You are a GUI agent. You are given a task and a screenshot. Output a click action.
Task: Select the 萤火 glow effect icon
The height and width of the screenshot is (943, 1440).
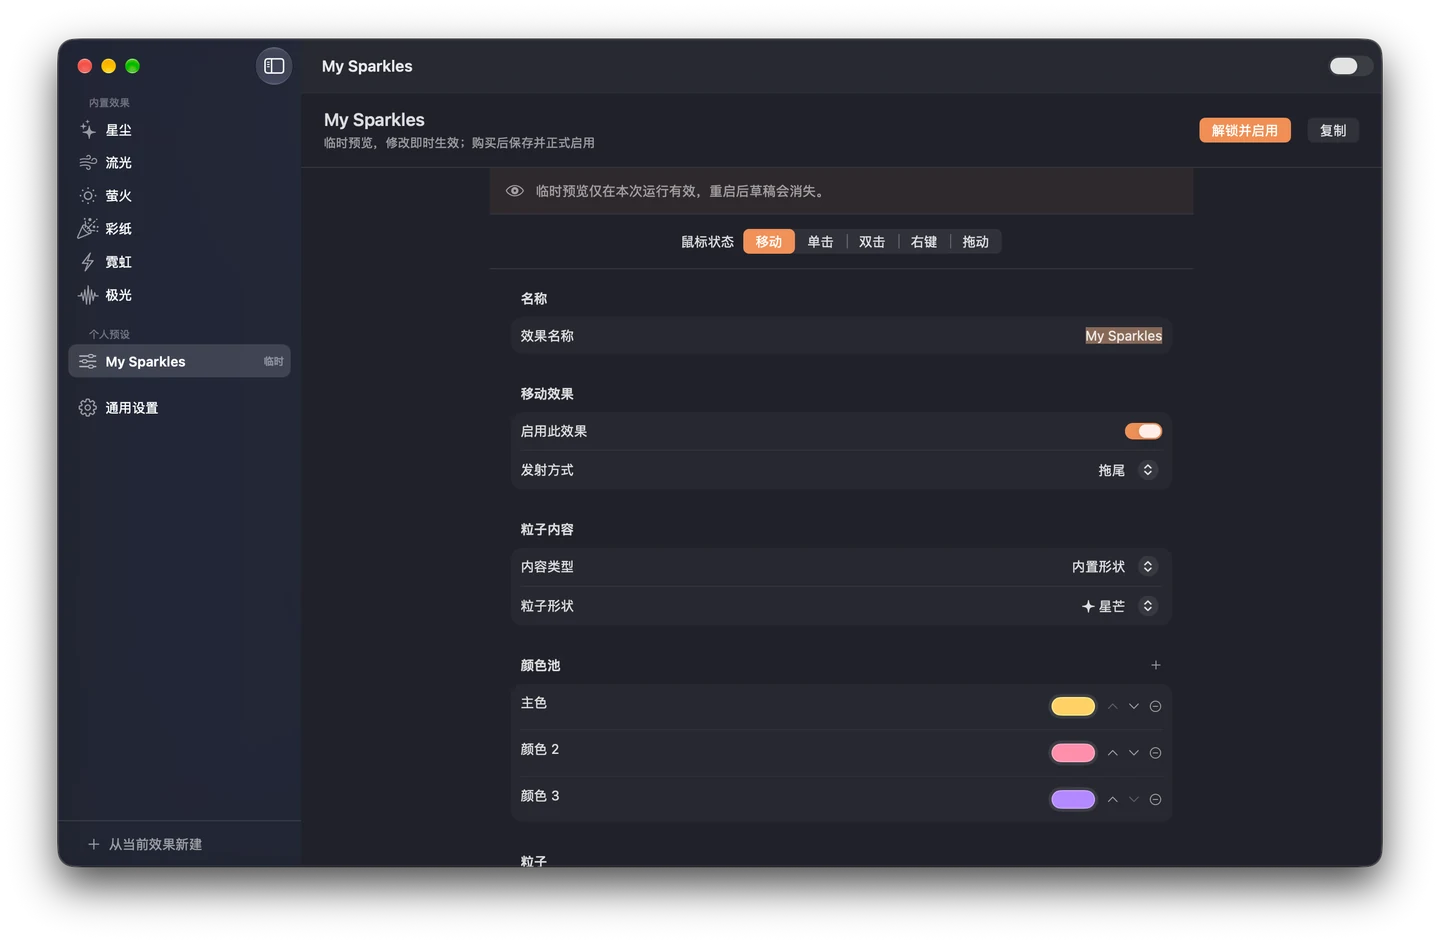pyautogui.click(x=88, y=196)
